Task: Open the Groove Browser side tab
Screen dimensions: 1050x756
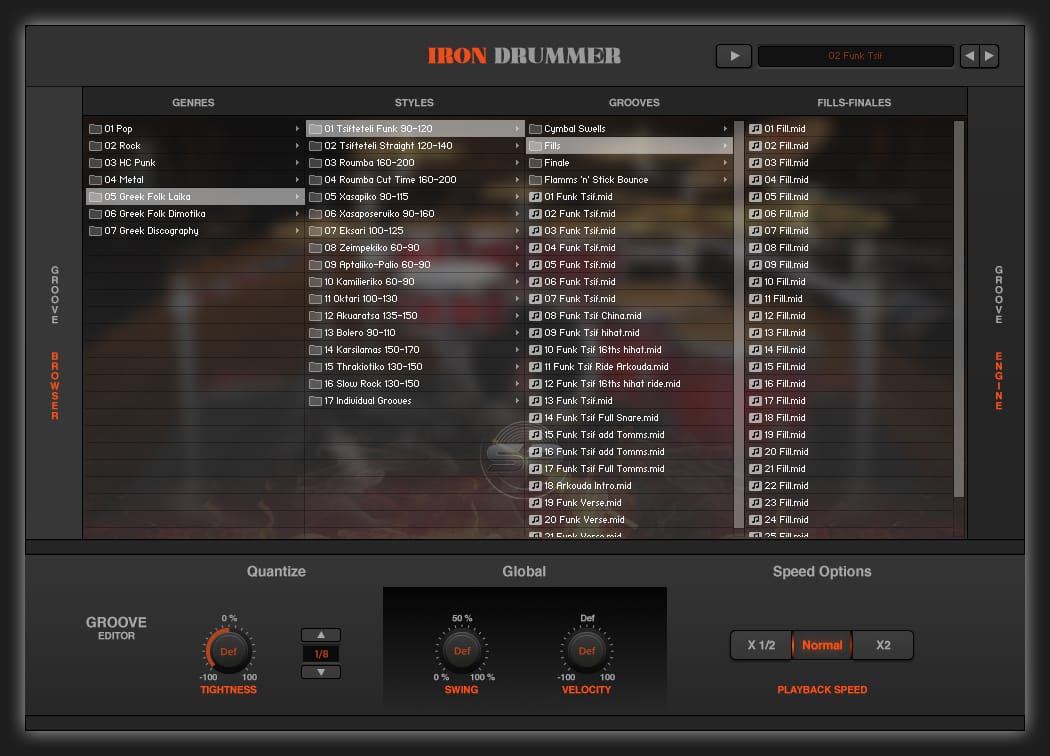Action: (55, 343)
